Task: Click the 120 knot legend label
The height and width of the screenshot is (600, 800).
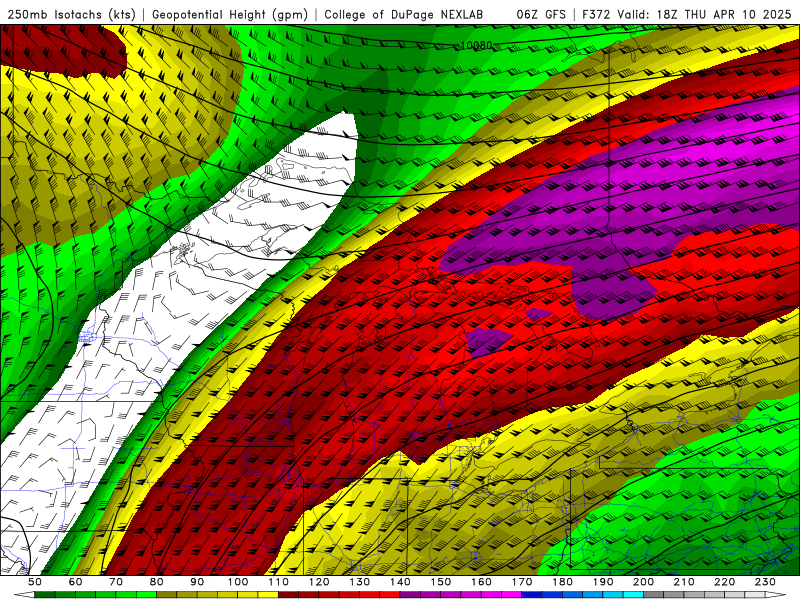Action: pyautogui.click(x=319, y=582)
